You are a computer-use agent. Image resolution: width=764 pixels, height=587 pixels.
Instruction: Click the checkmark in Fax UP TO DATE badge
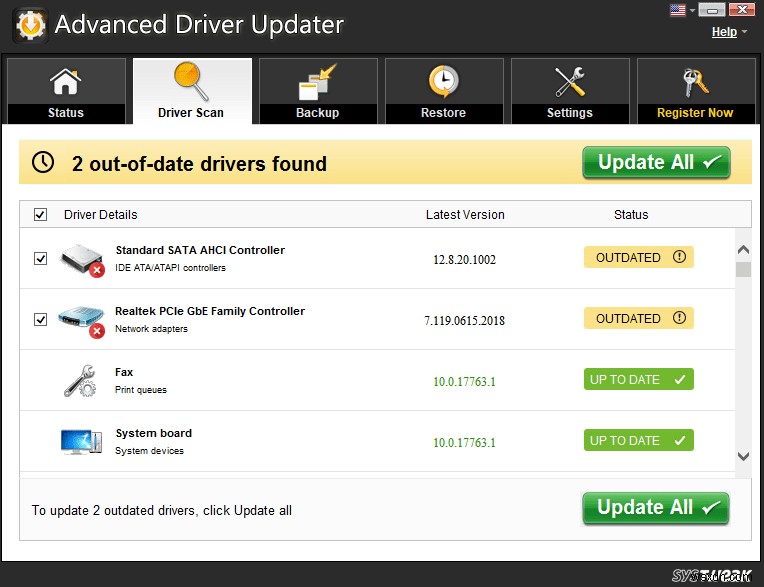(680, 379)
